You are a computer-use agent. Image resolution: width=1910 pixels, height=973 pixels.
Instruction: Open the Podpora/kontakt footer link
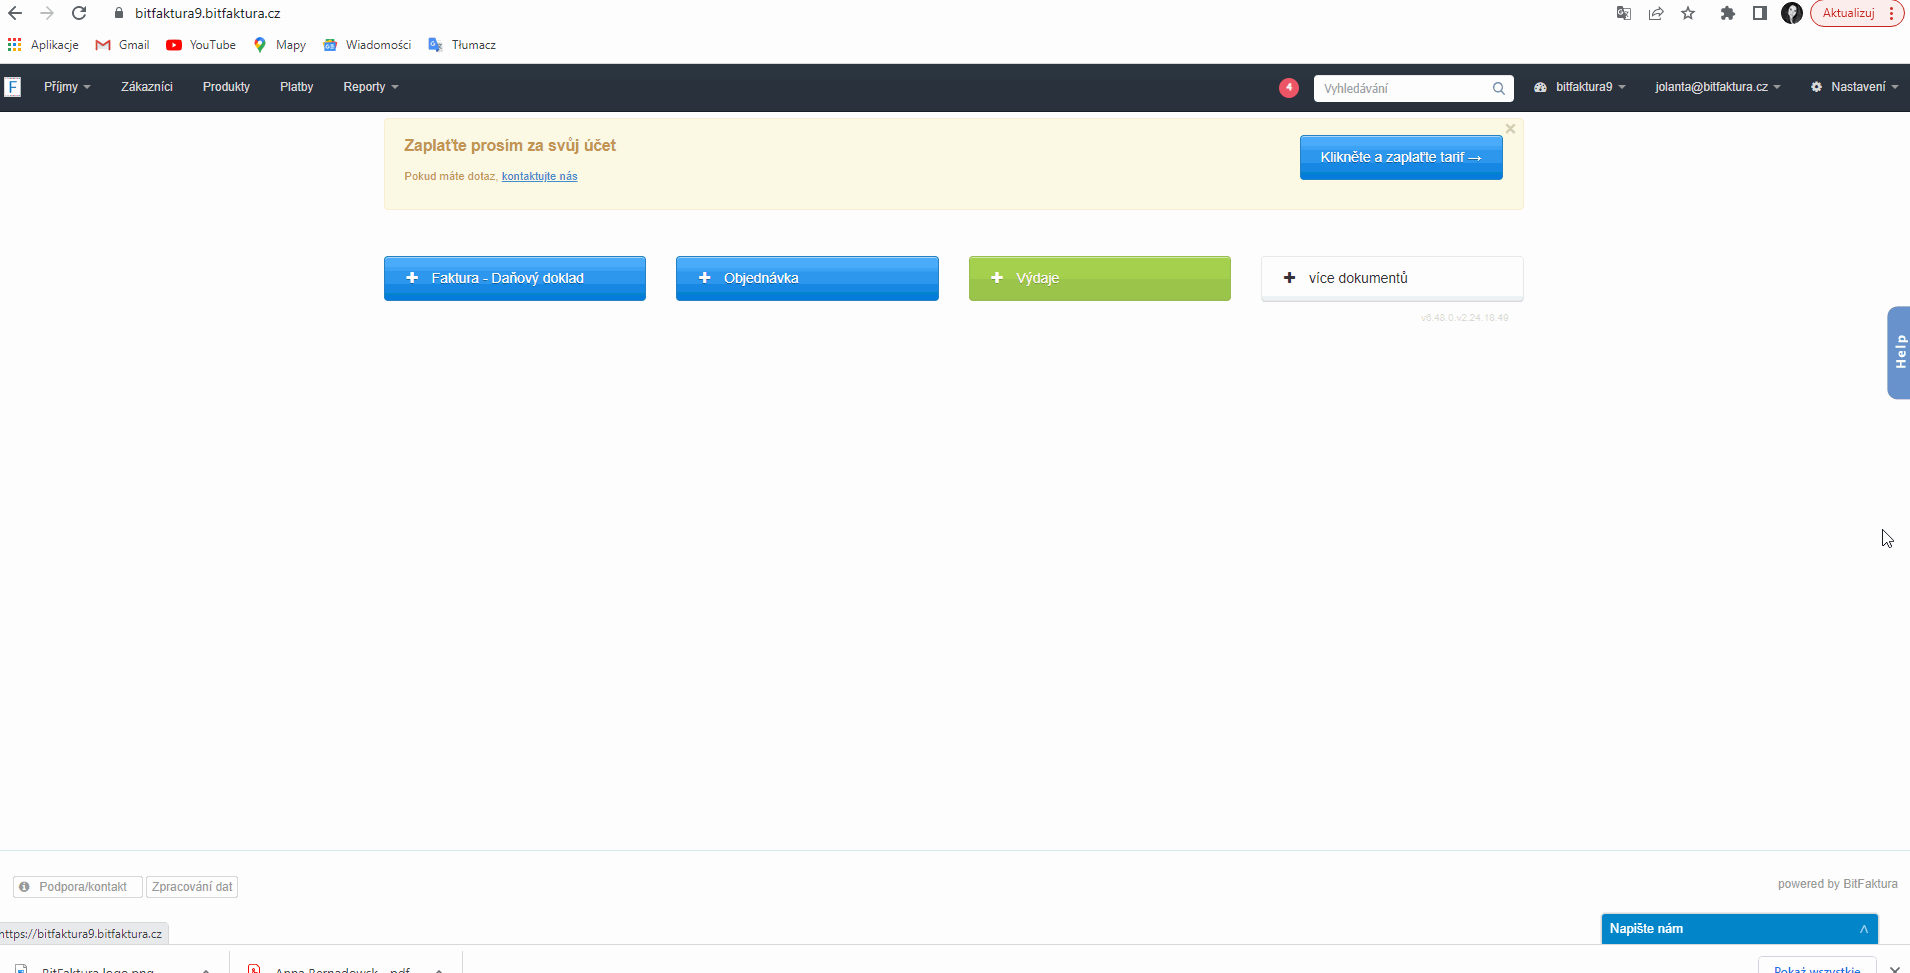[x=77, y=887]
